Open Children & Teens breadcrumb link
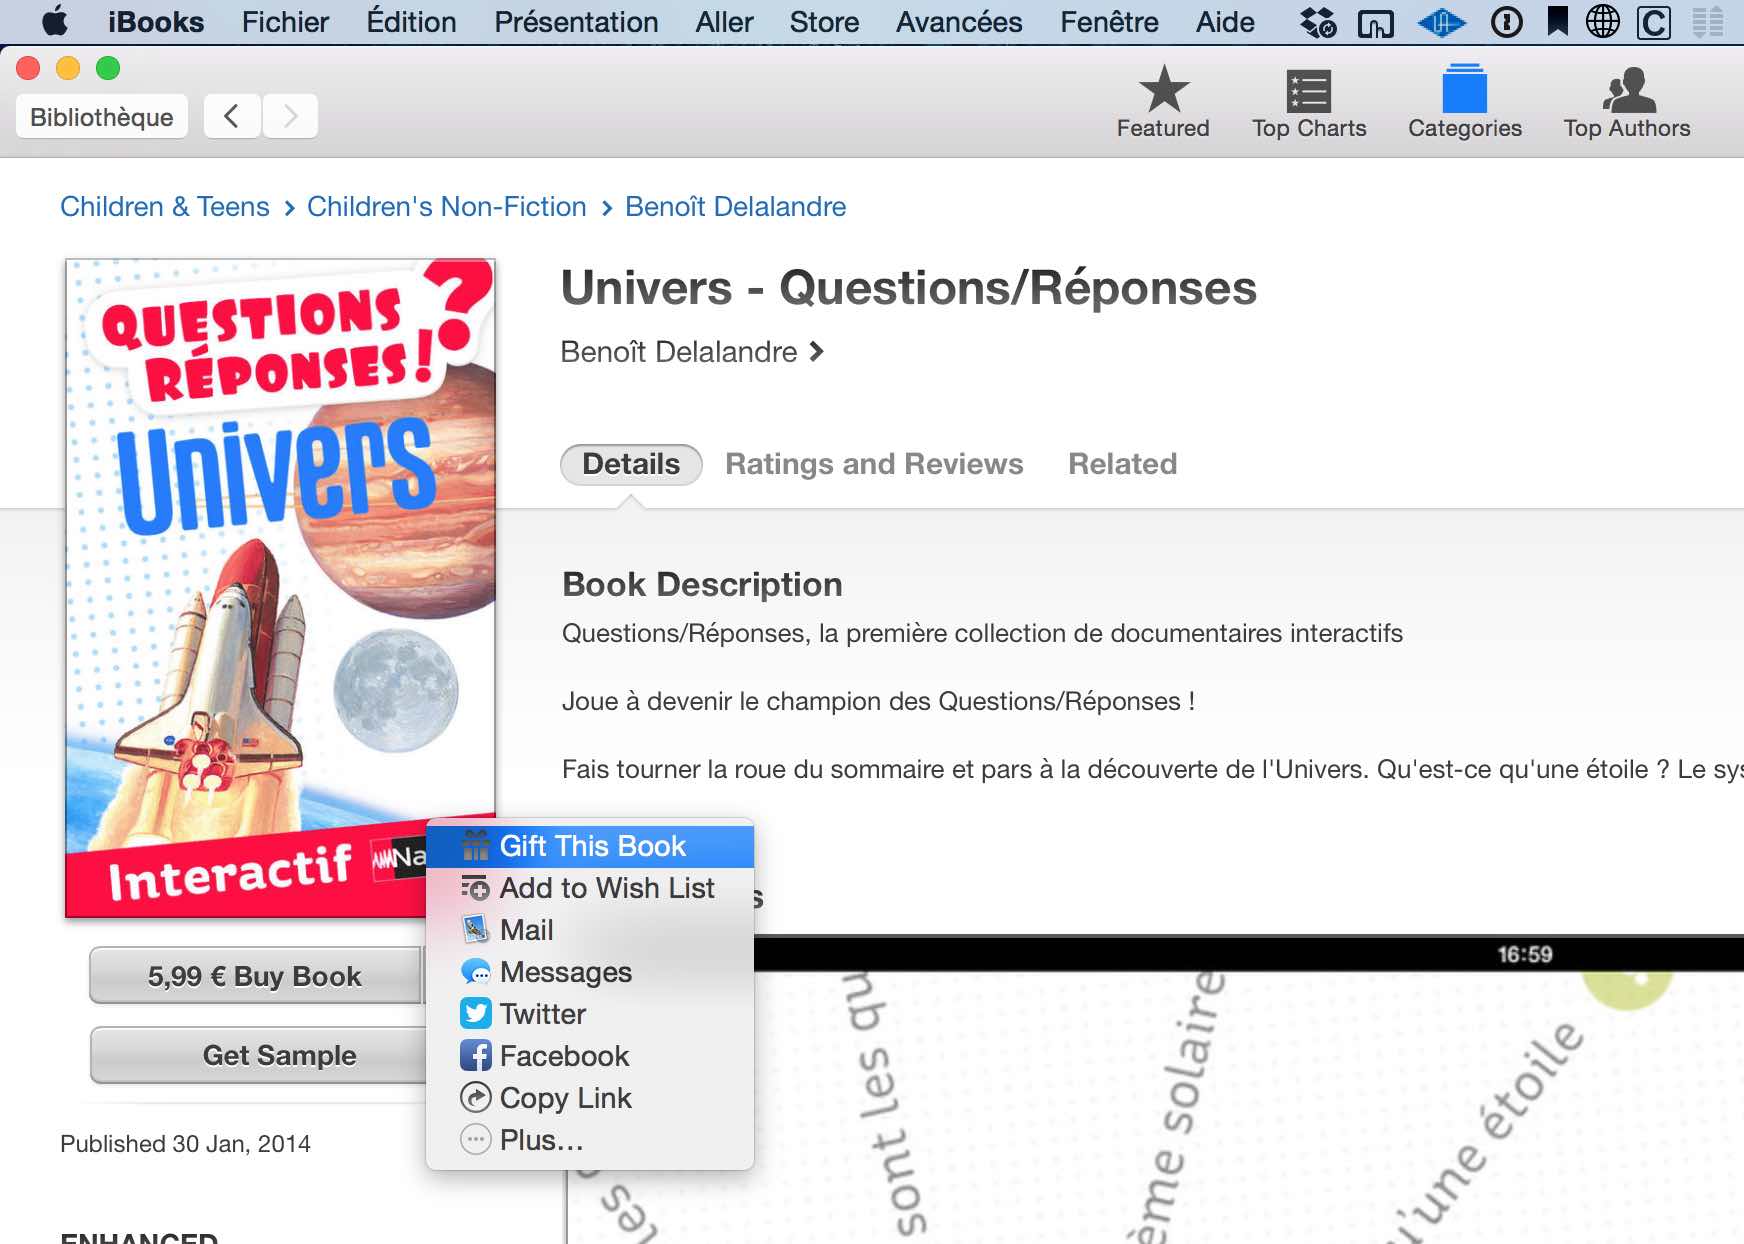The image size is (1744, 1244). click(x=165, y=206)
